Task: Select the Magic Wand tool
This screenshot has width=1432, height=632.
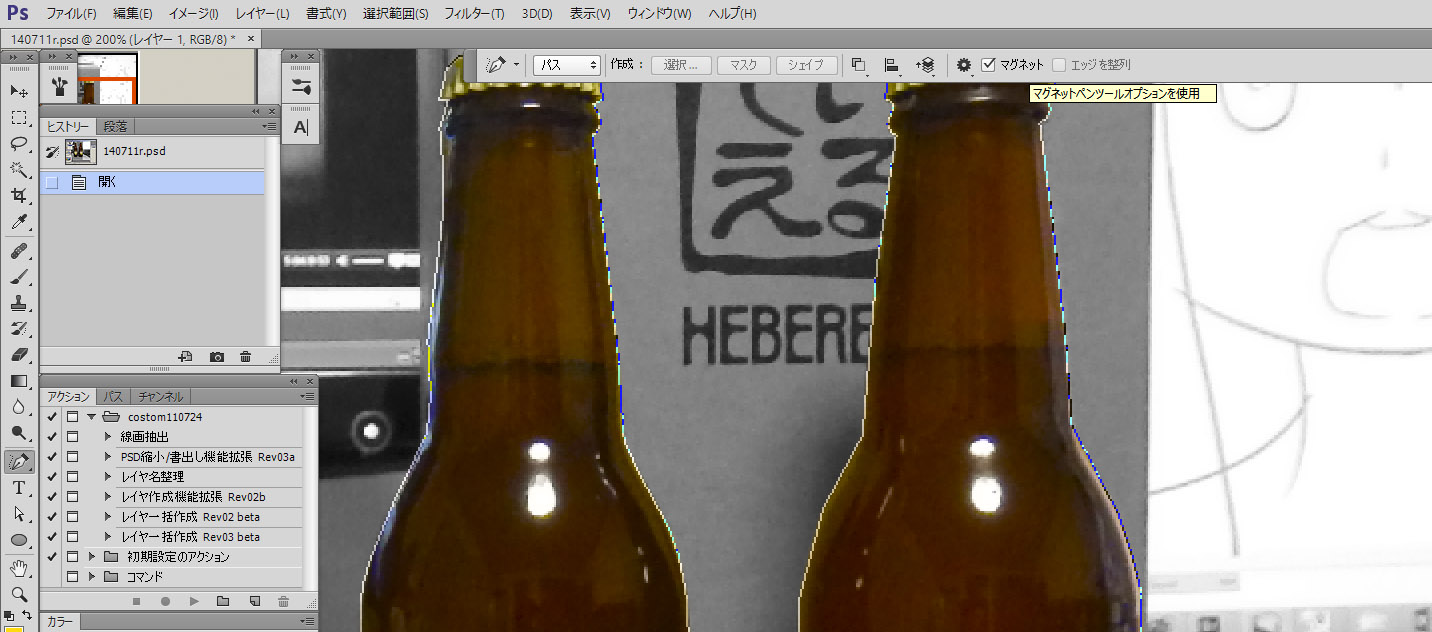Action: tap(19, 169)
